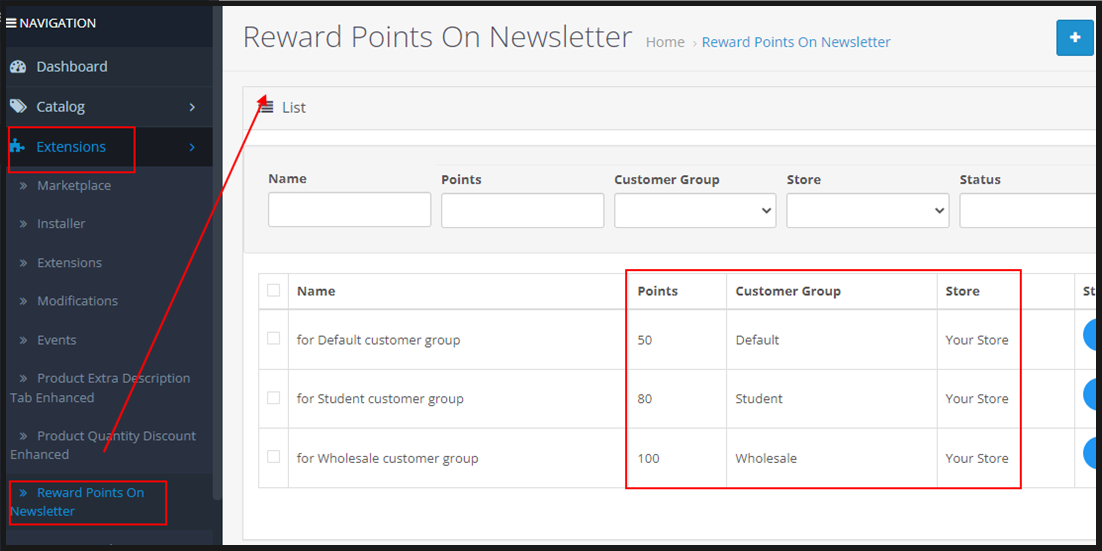Click the Name filter input field
Image resolution: width=1102 pixels, height=551 pixels.
click(x=349, y=210)
